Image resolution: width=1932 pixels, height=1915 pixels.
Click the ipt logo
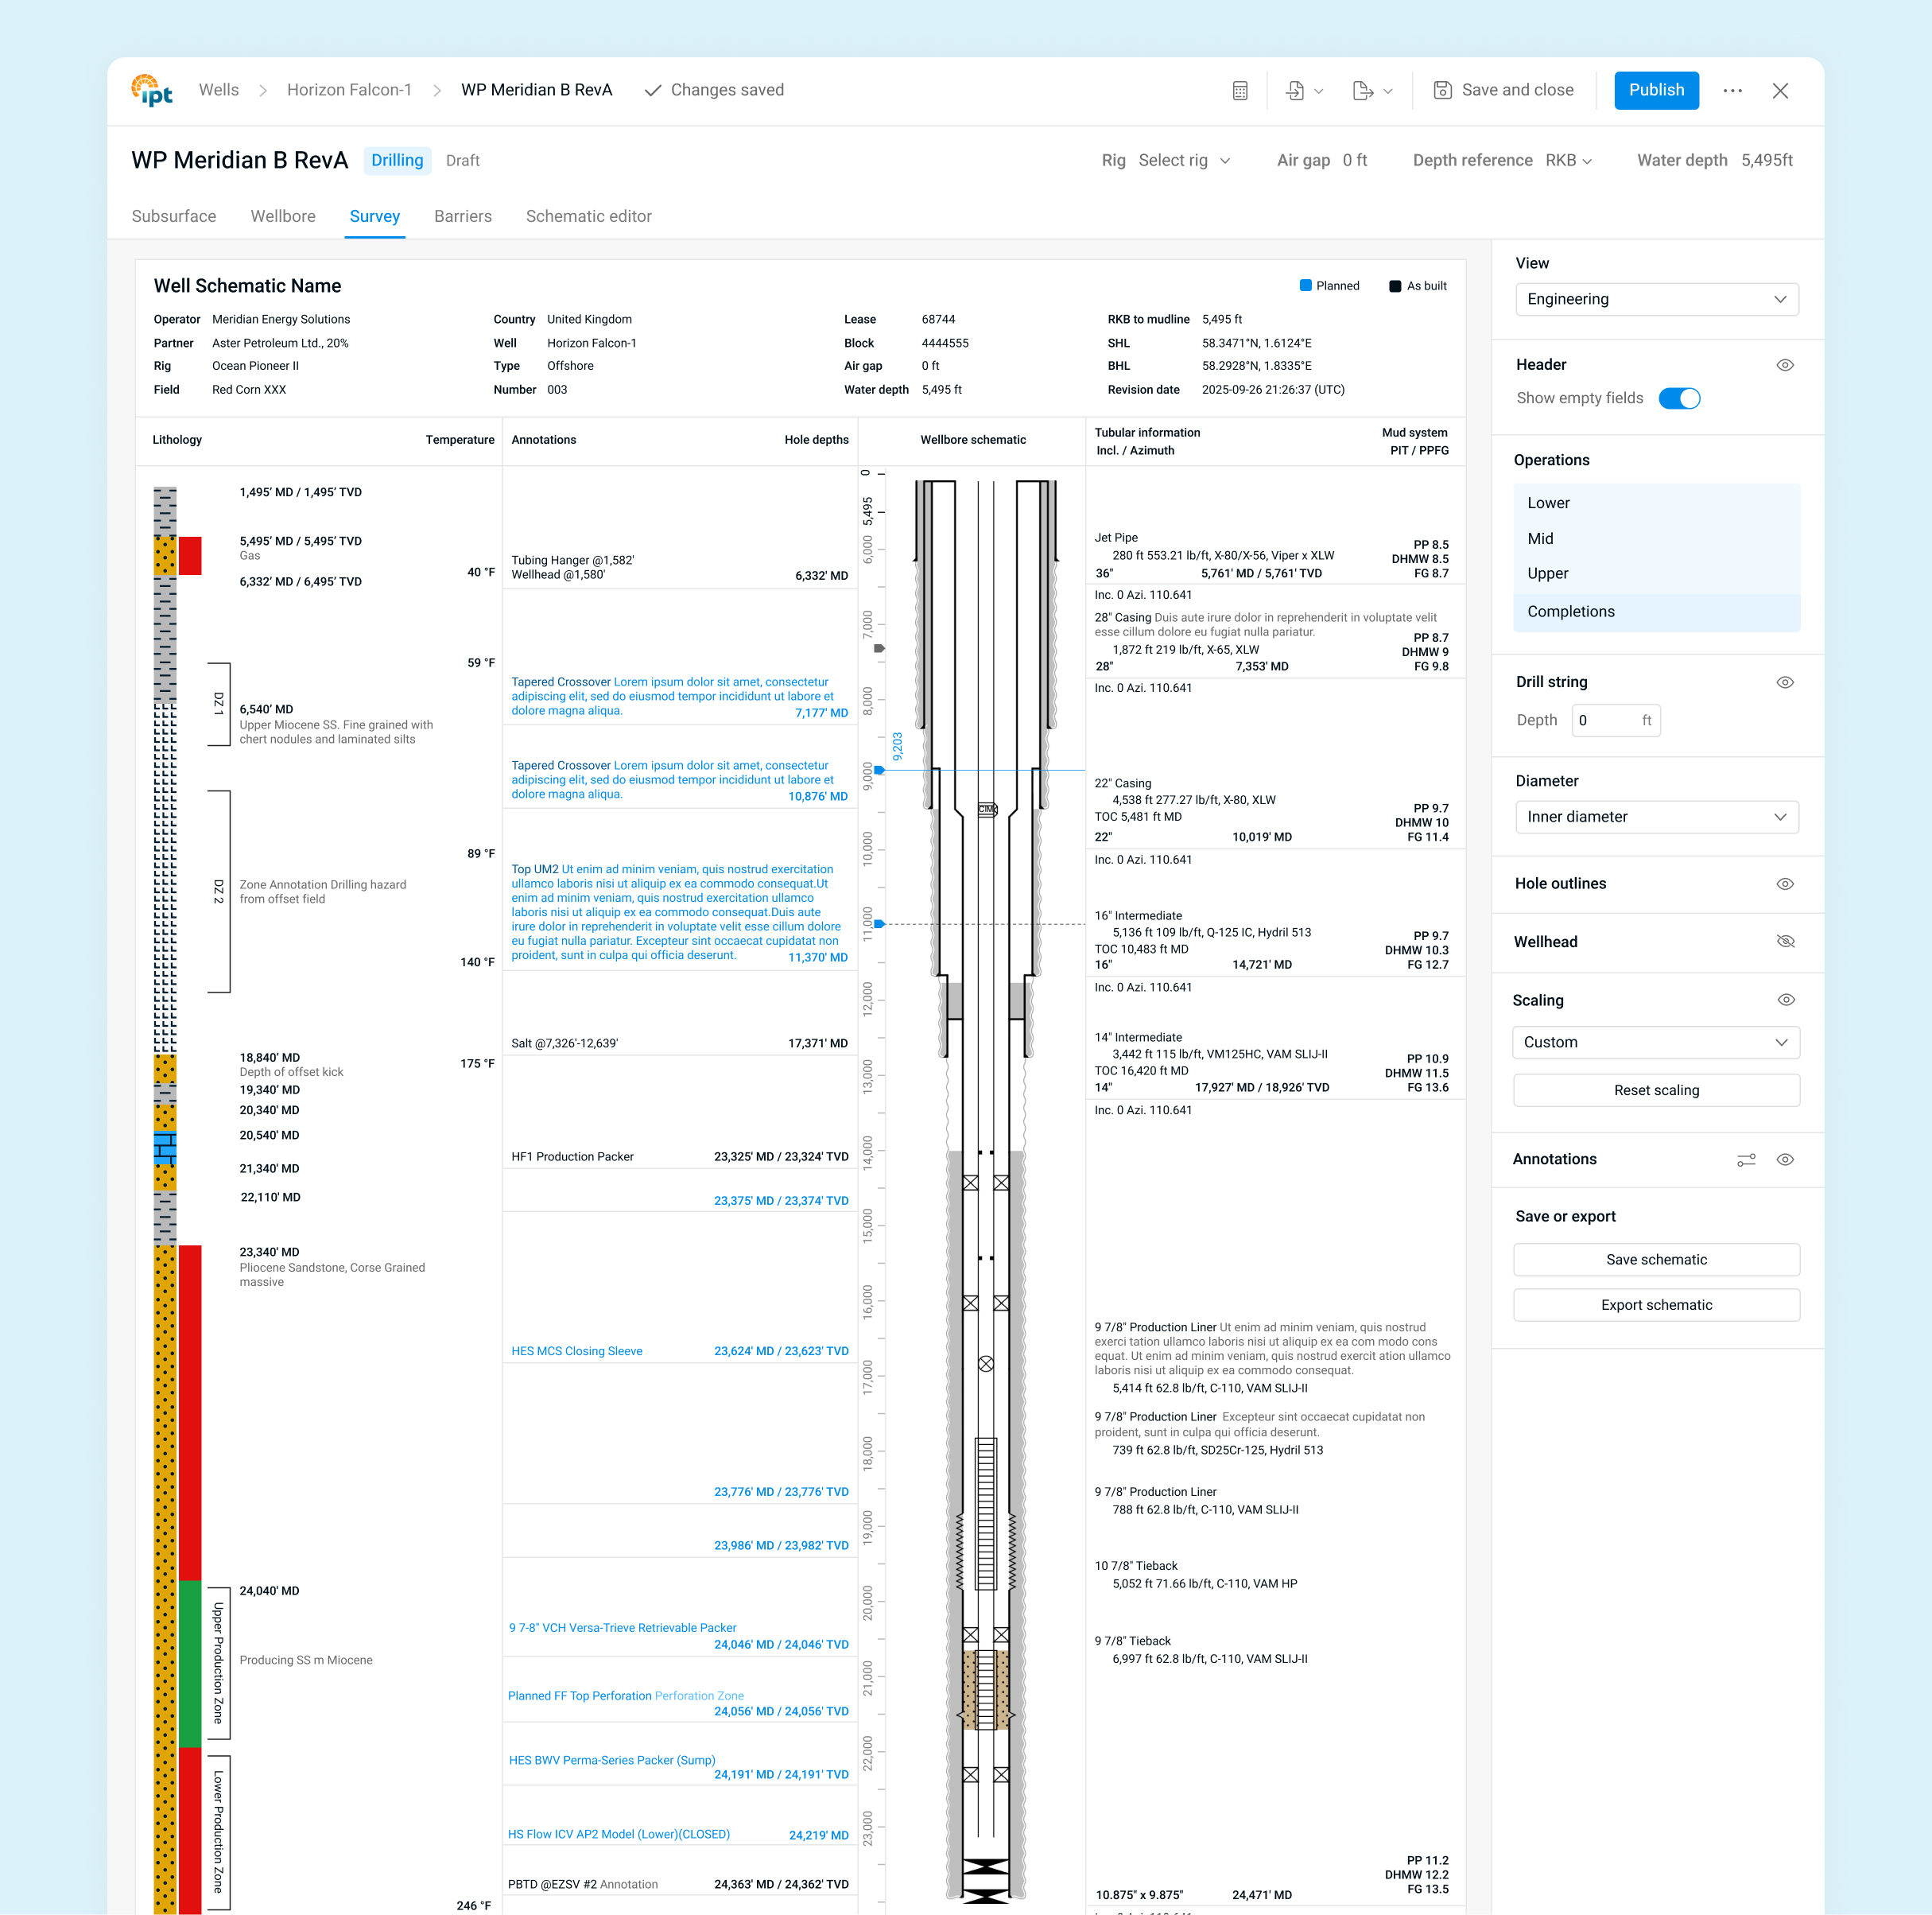pyautogui.click(x=152, y=90)
